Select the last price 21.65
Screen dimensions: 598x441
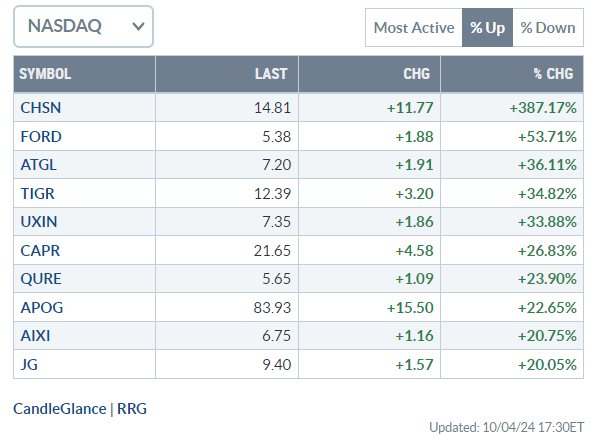click(x=272, y=251)
